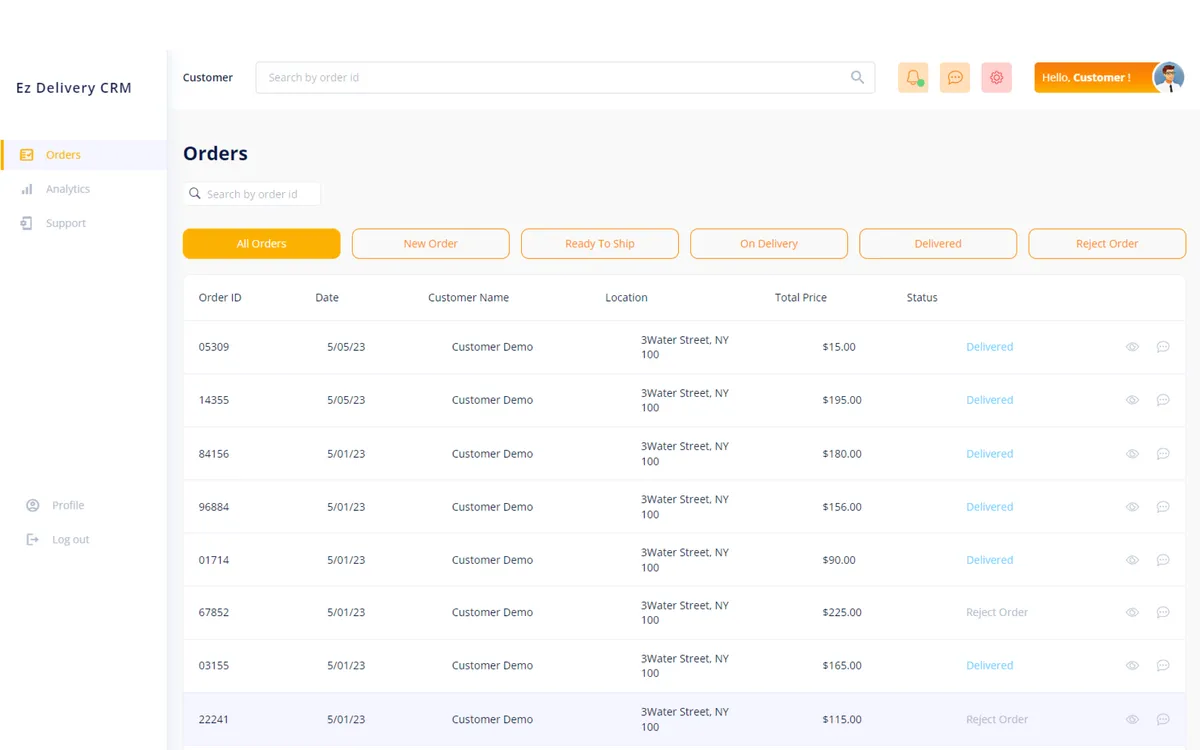Click the Order ID column header

(x=220, y=298)
